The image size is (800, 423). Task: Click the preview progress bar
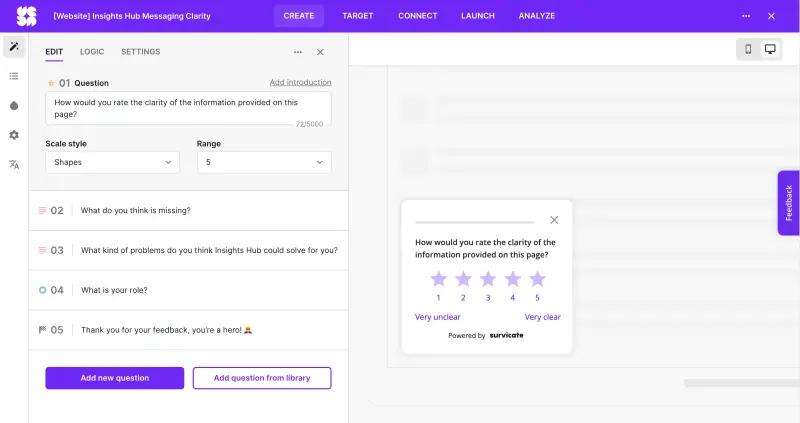click(x=474, y=222)
